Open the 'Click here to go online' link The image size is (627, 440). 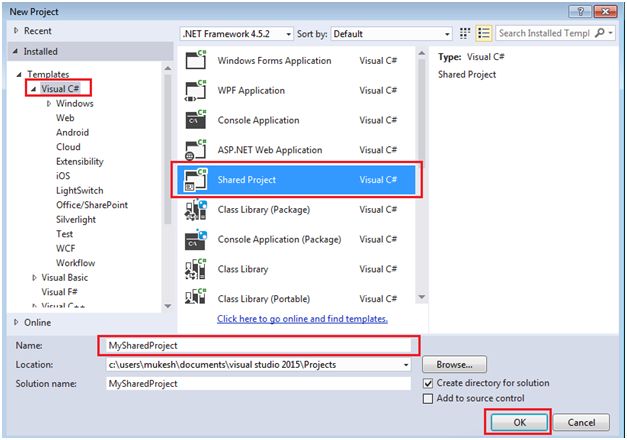point(302,319)
